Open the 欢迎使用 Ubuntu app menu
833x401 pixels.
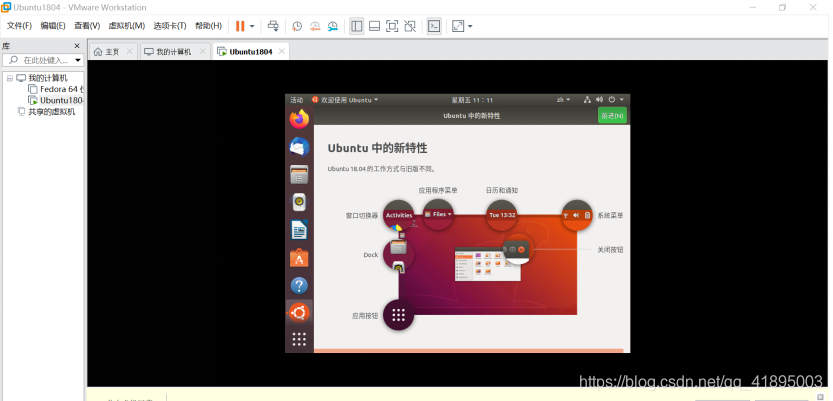click(345, 100)
